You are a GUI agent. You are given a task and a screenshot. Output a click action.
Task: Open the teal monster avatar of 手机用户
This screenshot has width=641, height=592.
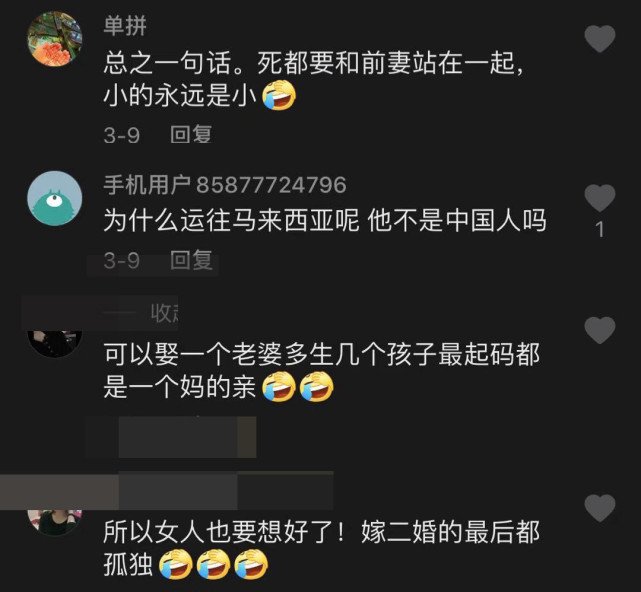click(55, 198)
